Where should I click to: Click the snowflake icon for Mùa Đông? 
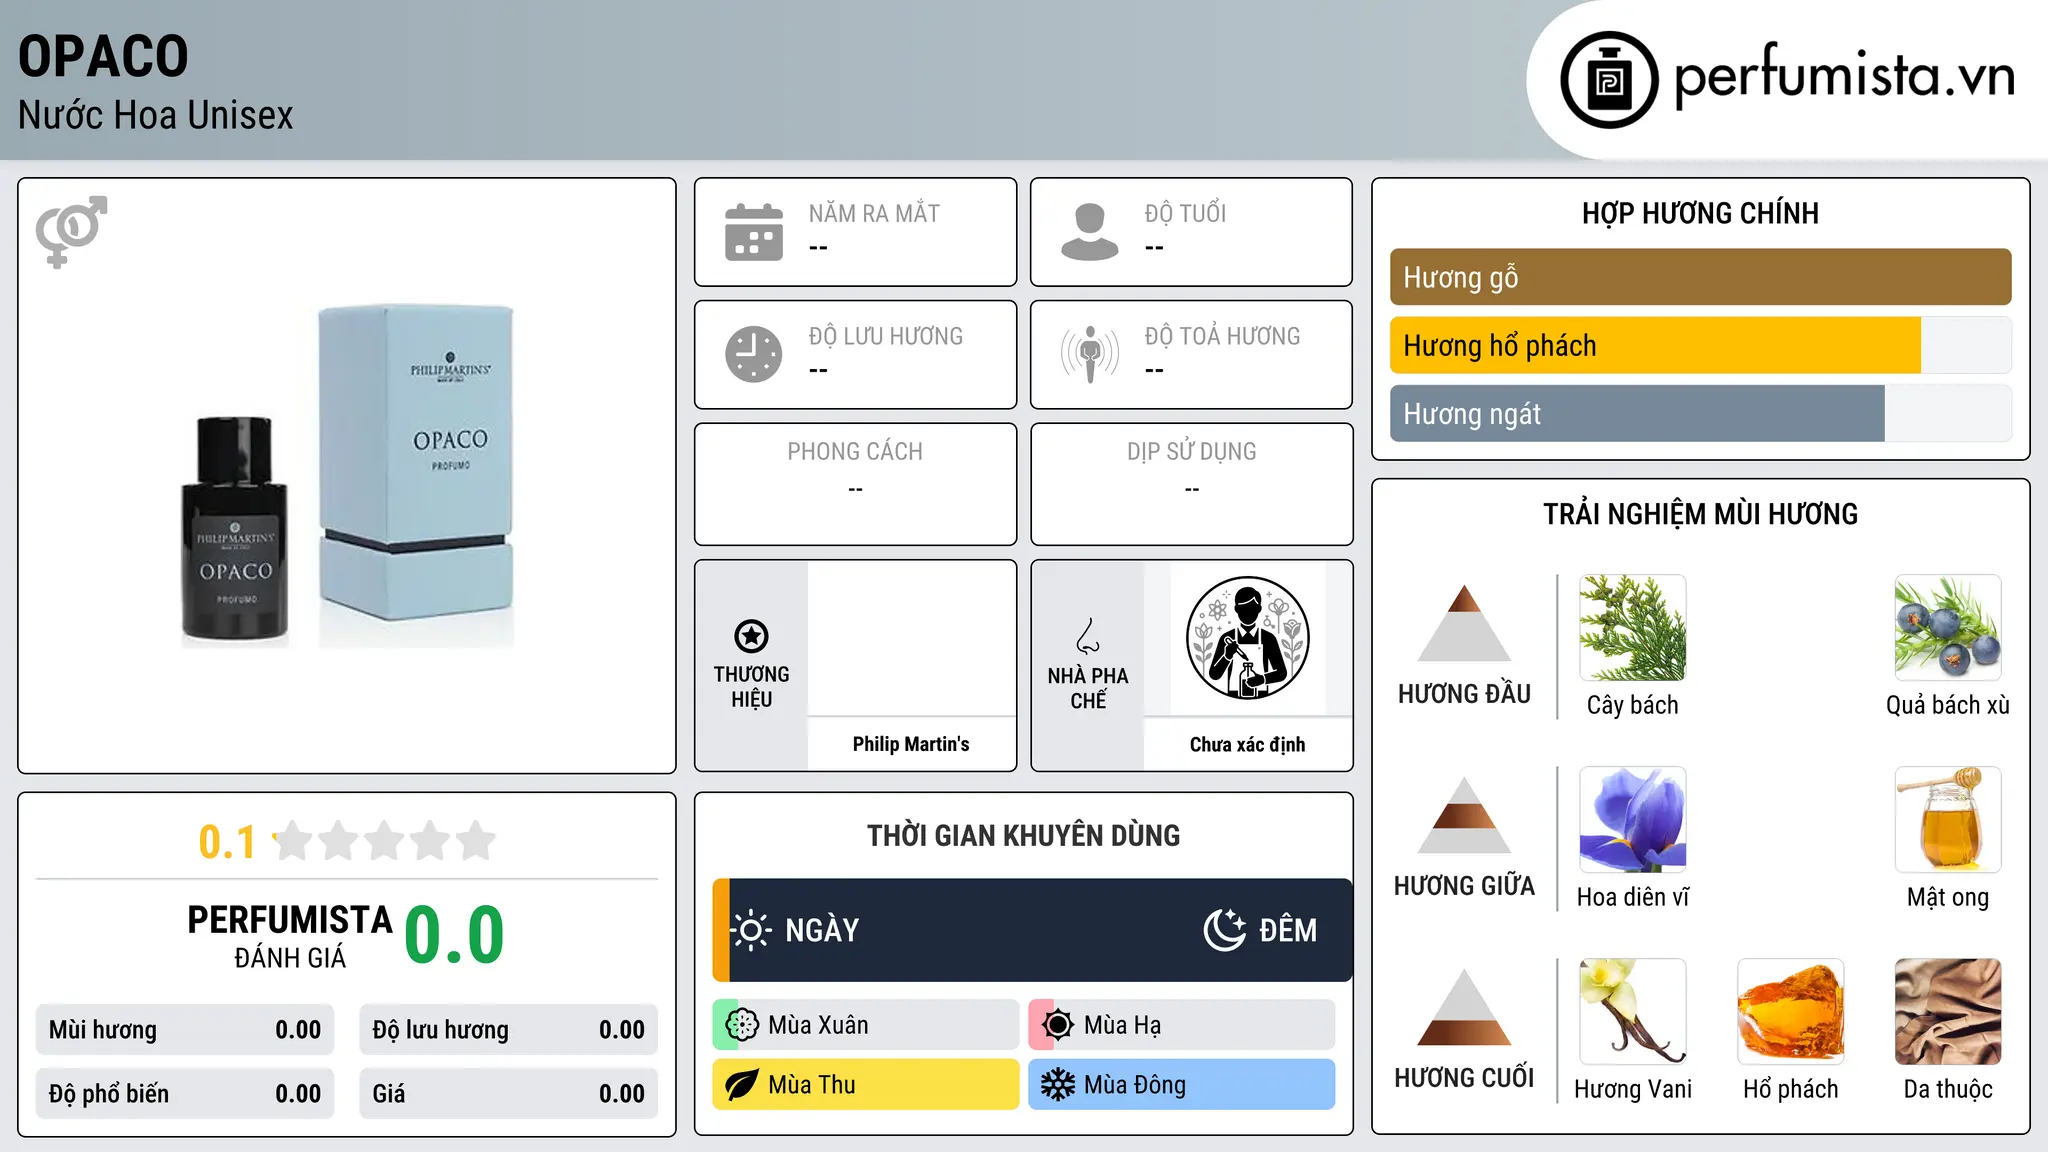pyautogui.click(x=1058, y=1085)
